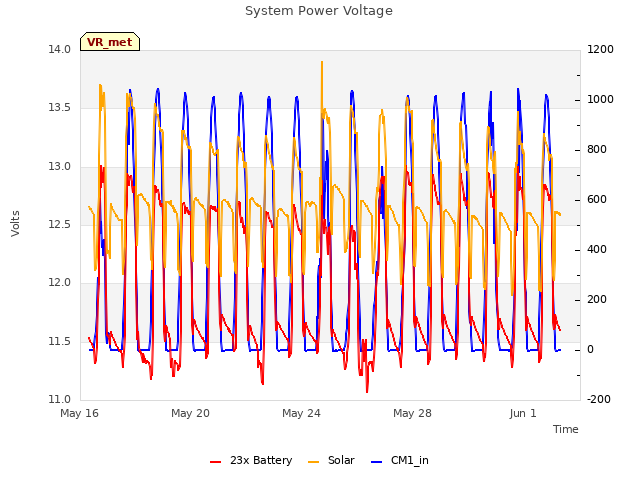Click the 23x Battery legend entry
This screenshot has height=480, width=640.
coord(251,460)
